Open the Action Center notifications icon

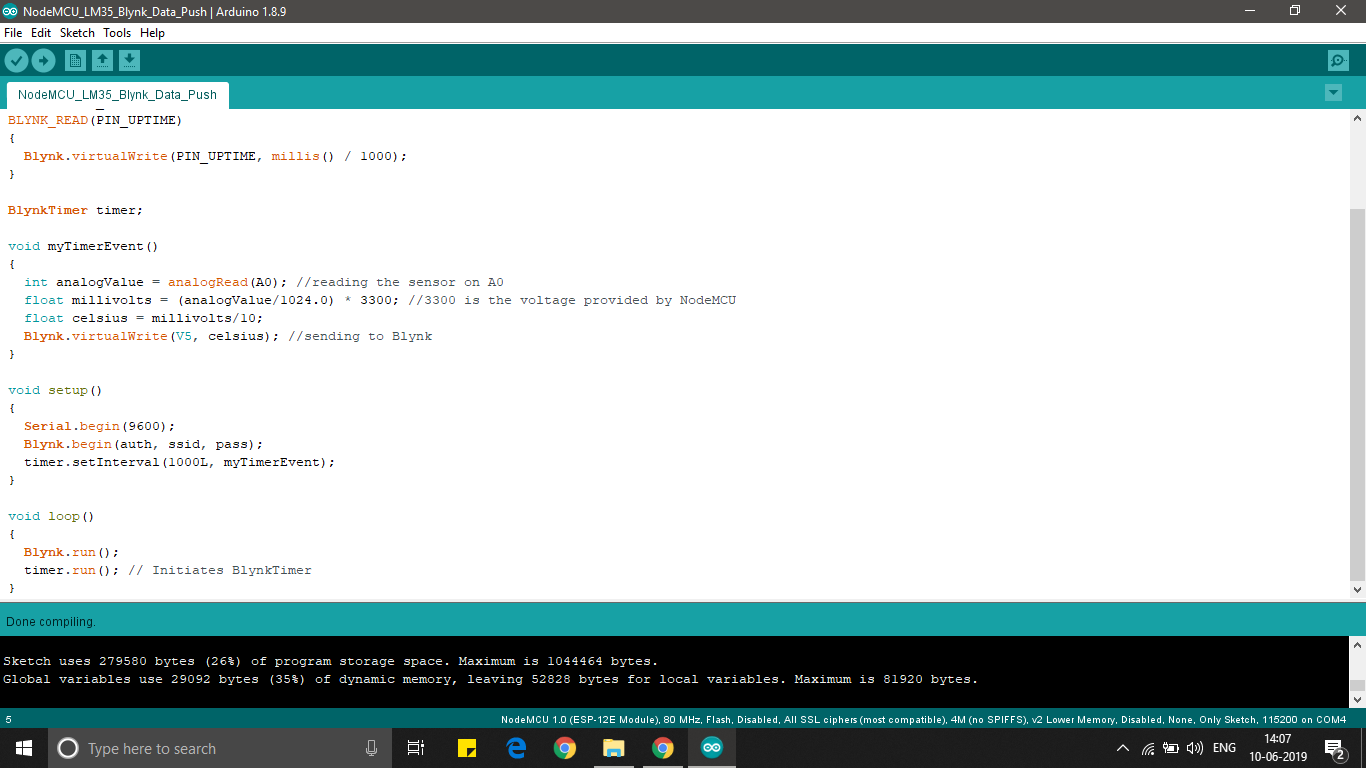[x=1334, y=748]
